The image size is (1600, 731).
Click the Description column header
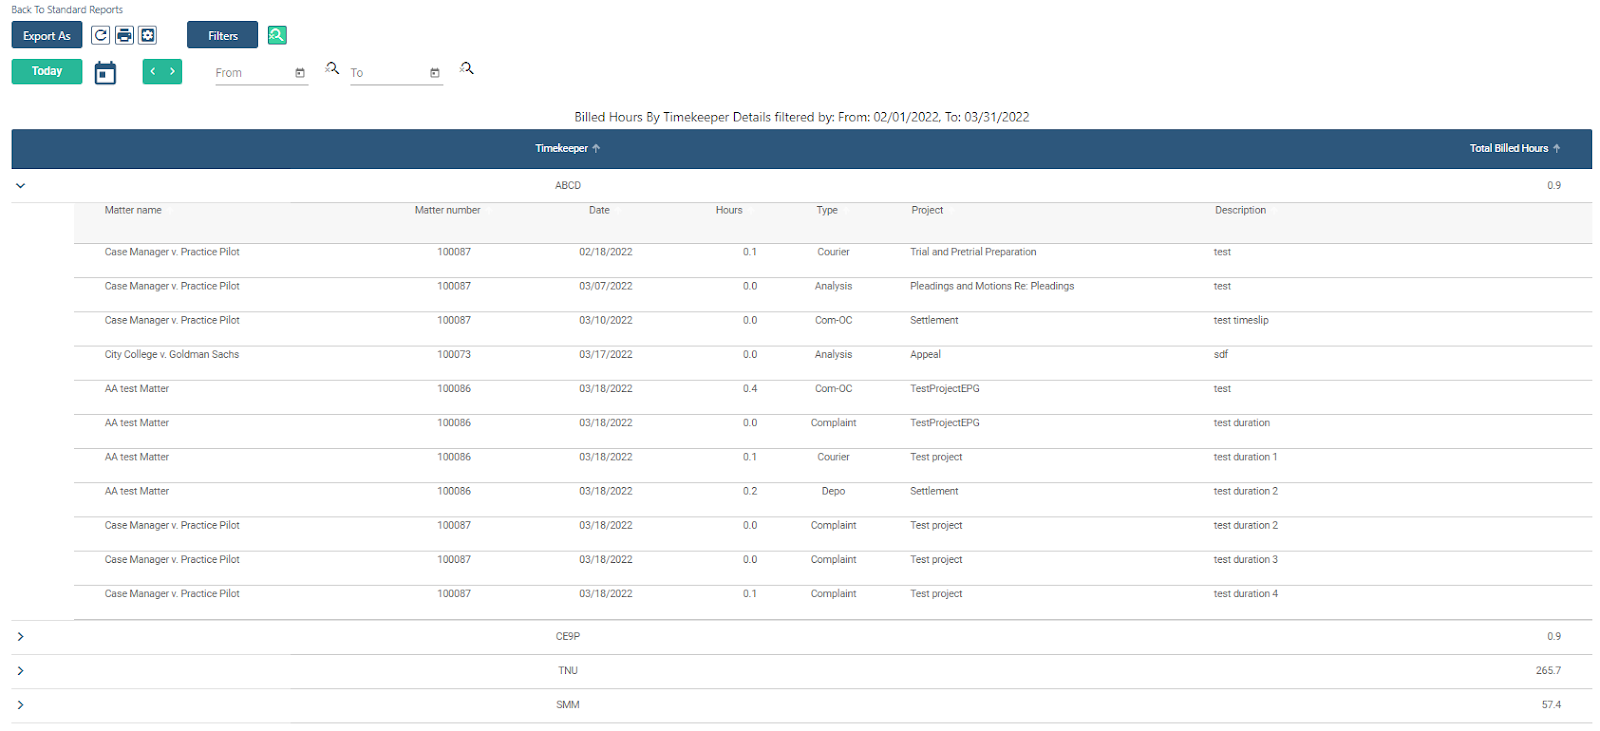[1240, 210]
